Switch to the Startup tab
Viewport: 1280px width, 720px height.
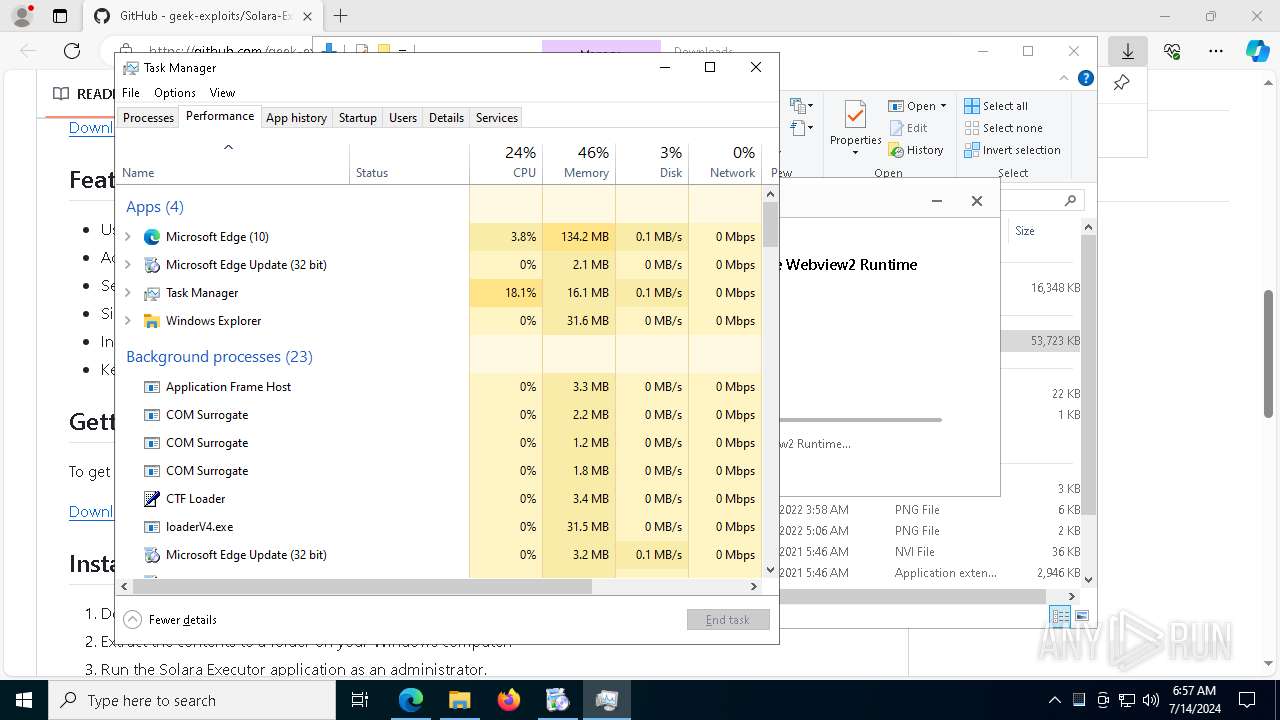point(357,118)
